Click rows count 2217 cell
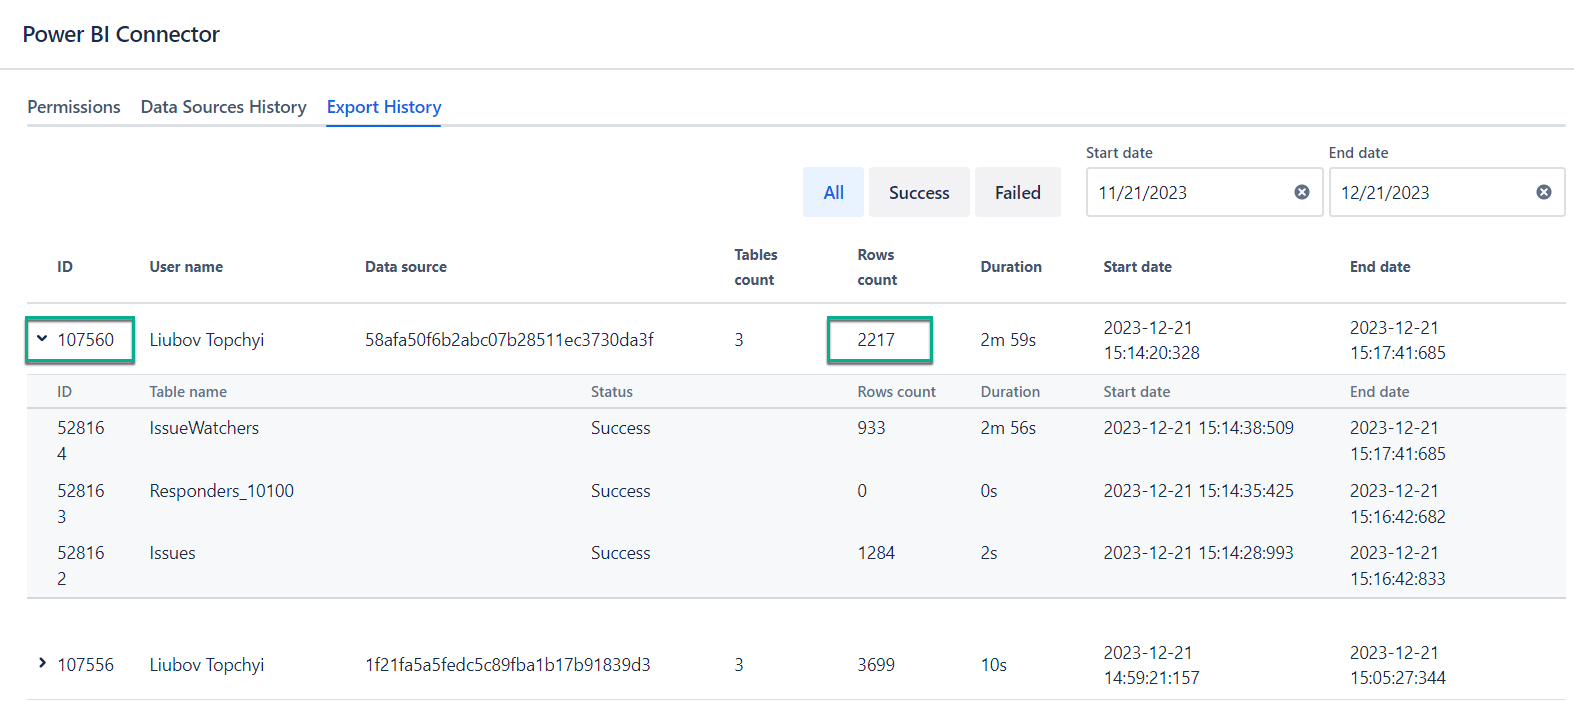Image resolution: width=1574 pixels, height=701 pixels. coord(877,340)
